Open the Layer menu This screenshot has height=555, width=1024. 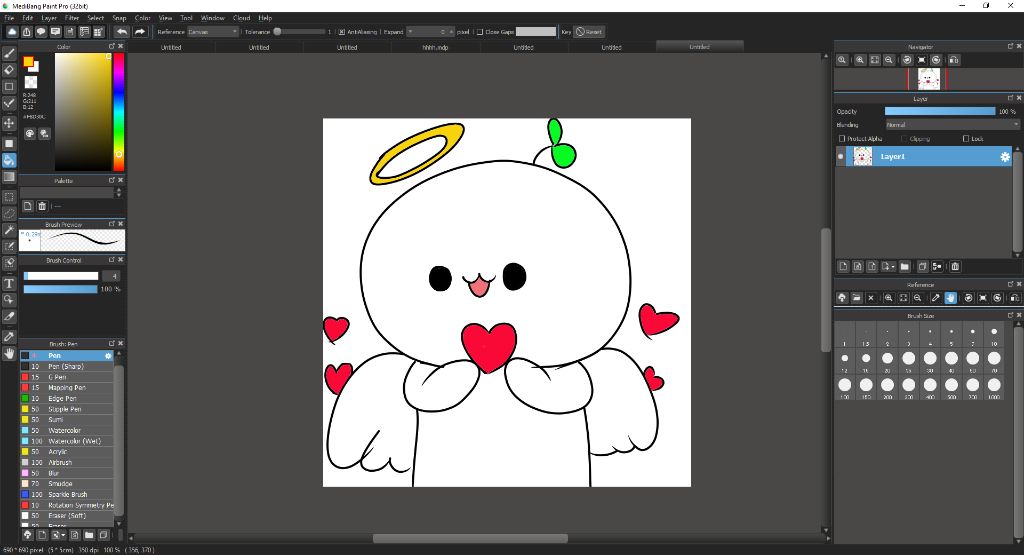pyautogui.click(x=49, y=18)
